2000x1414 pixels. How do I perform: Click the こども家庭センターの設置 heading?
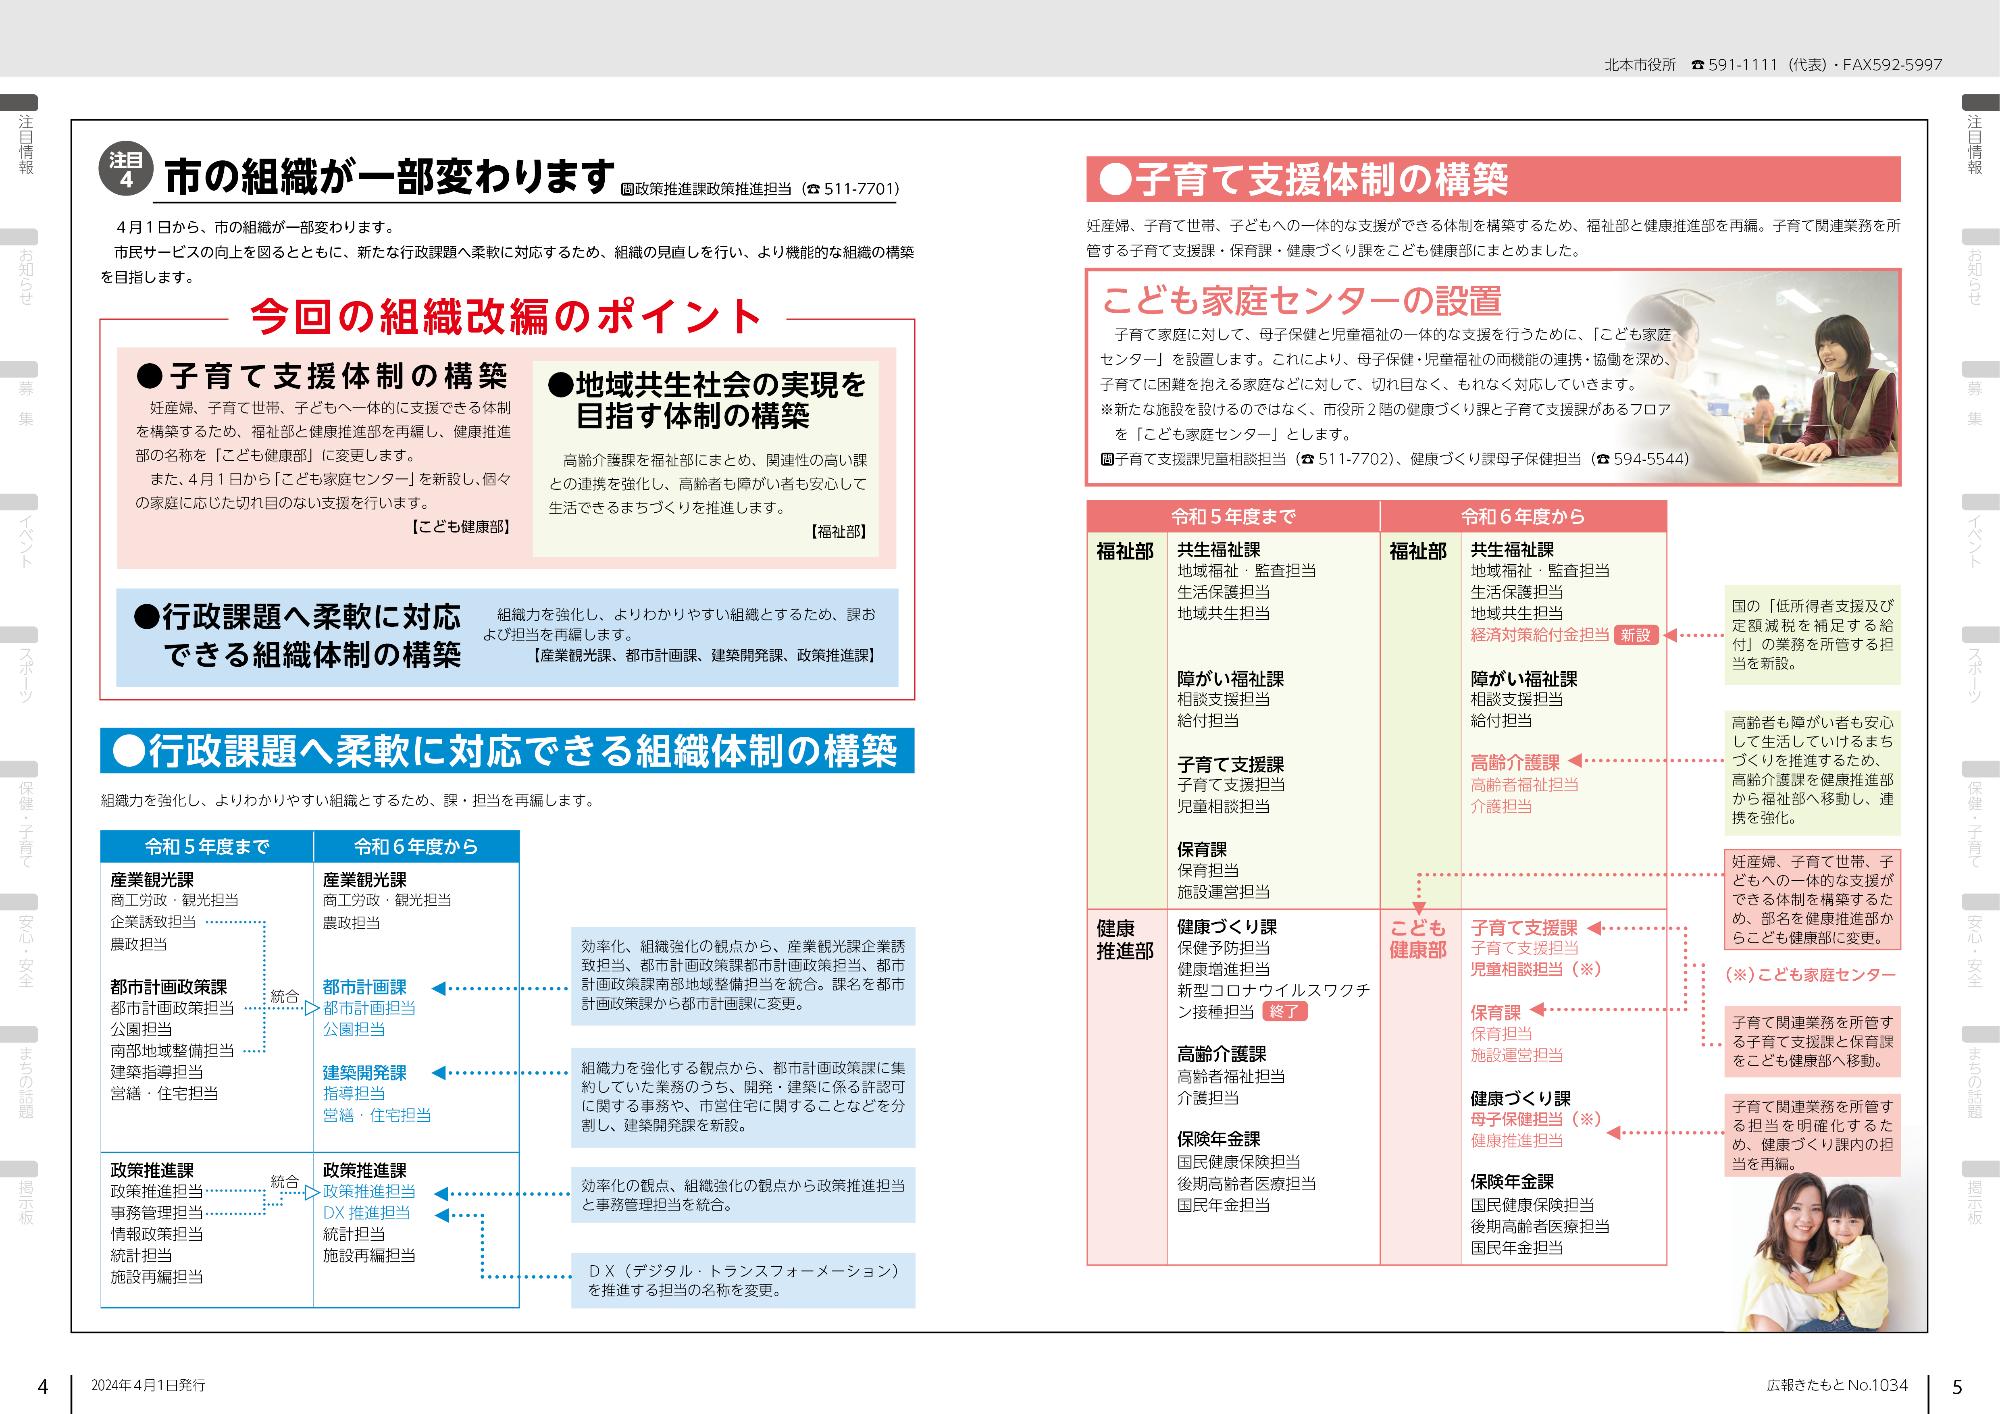(1302, 300)
